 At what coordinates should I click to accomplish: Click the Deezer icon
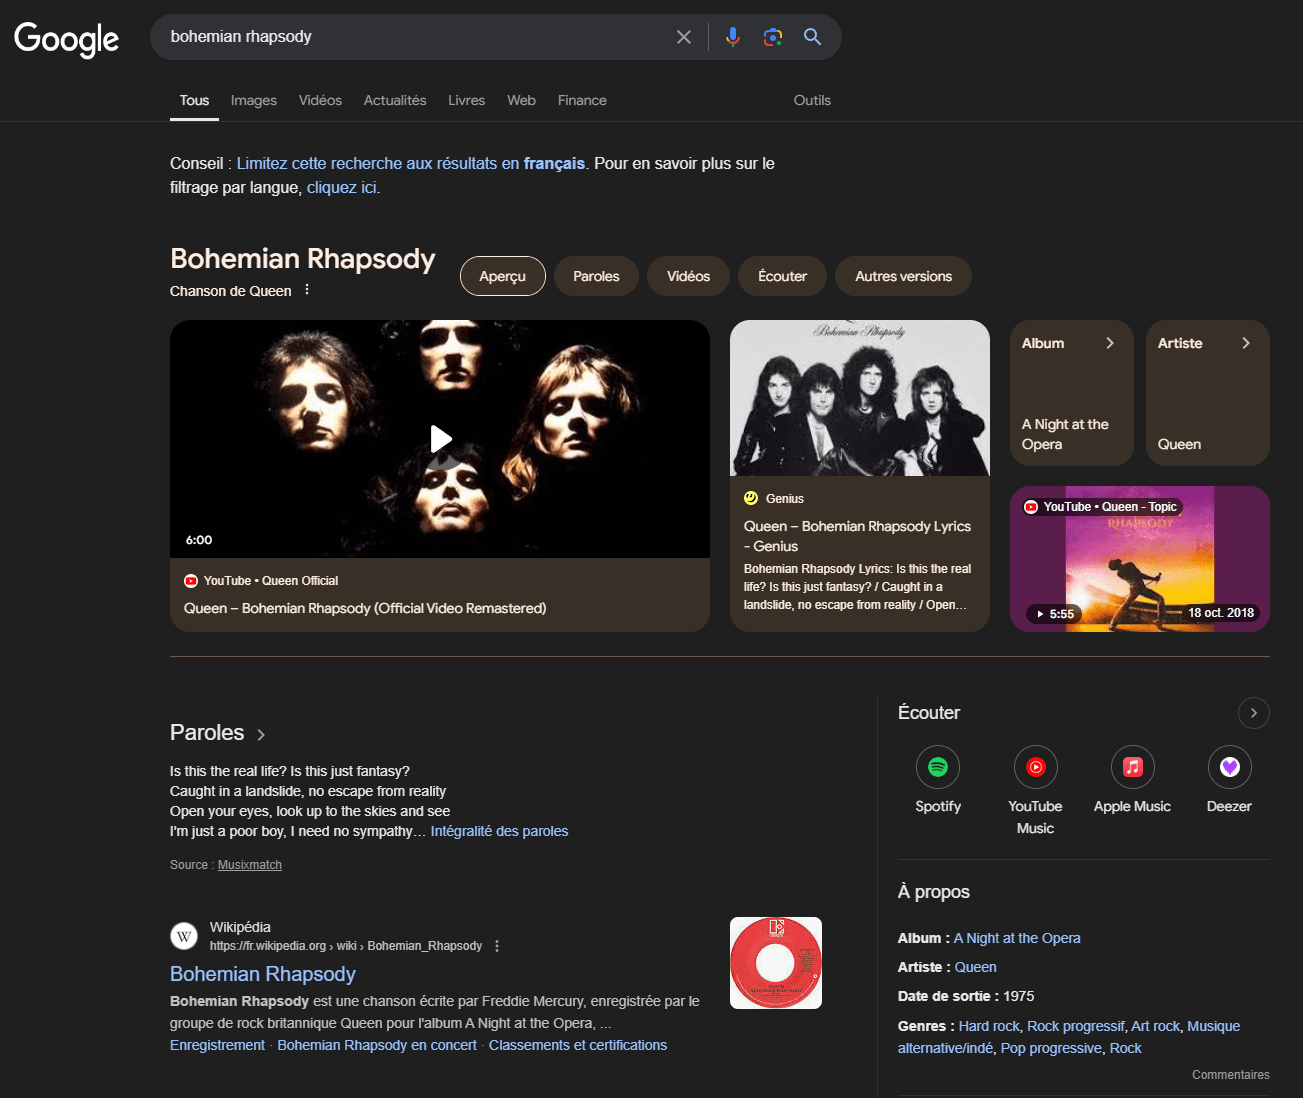pyautogui.click(x=1230, y=767)
